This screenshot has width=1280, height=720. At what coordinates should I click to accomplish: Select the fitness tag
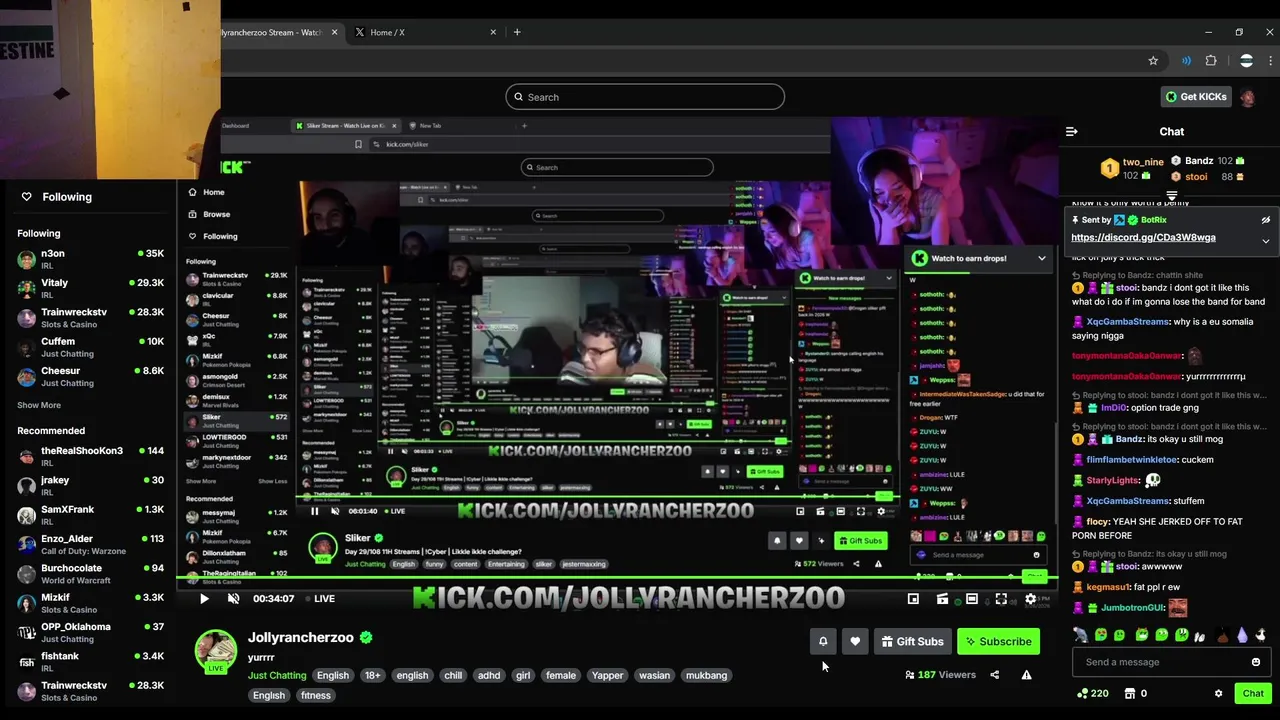click(316, 695)
